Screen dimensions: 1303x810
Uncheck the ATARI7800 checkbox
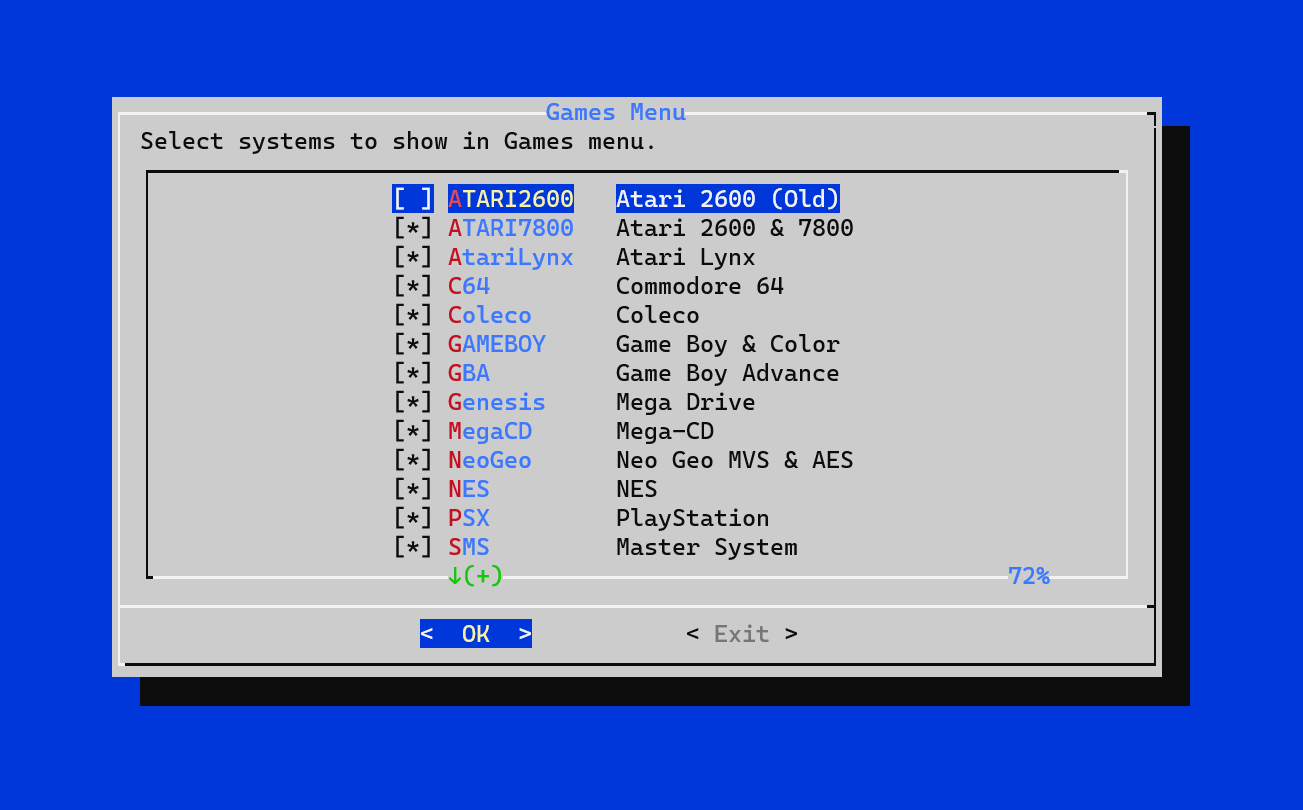(413, 228)
